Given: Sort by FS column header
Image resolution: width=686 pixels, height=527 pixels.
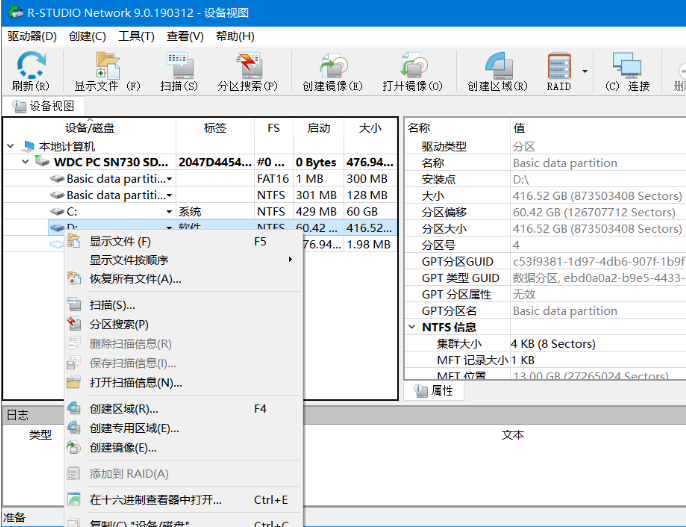Looking at the screenshot, I should (x=274, y=128).
